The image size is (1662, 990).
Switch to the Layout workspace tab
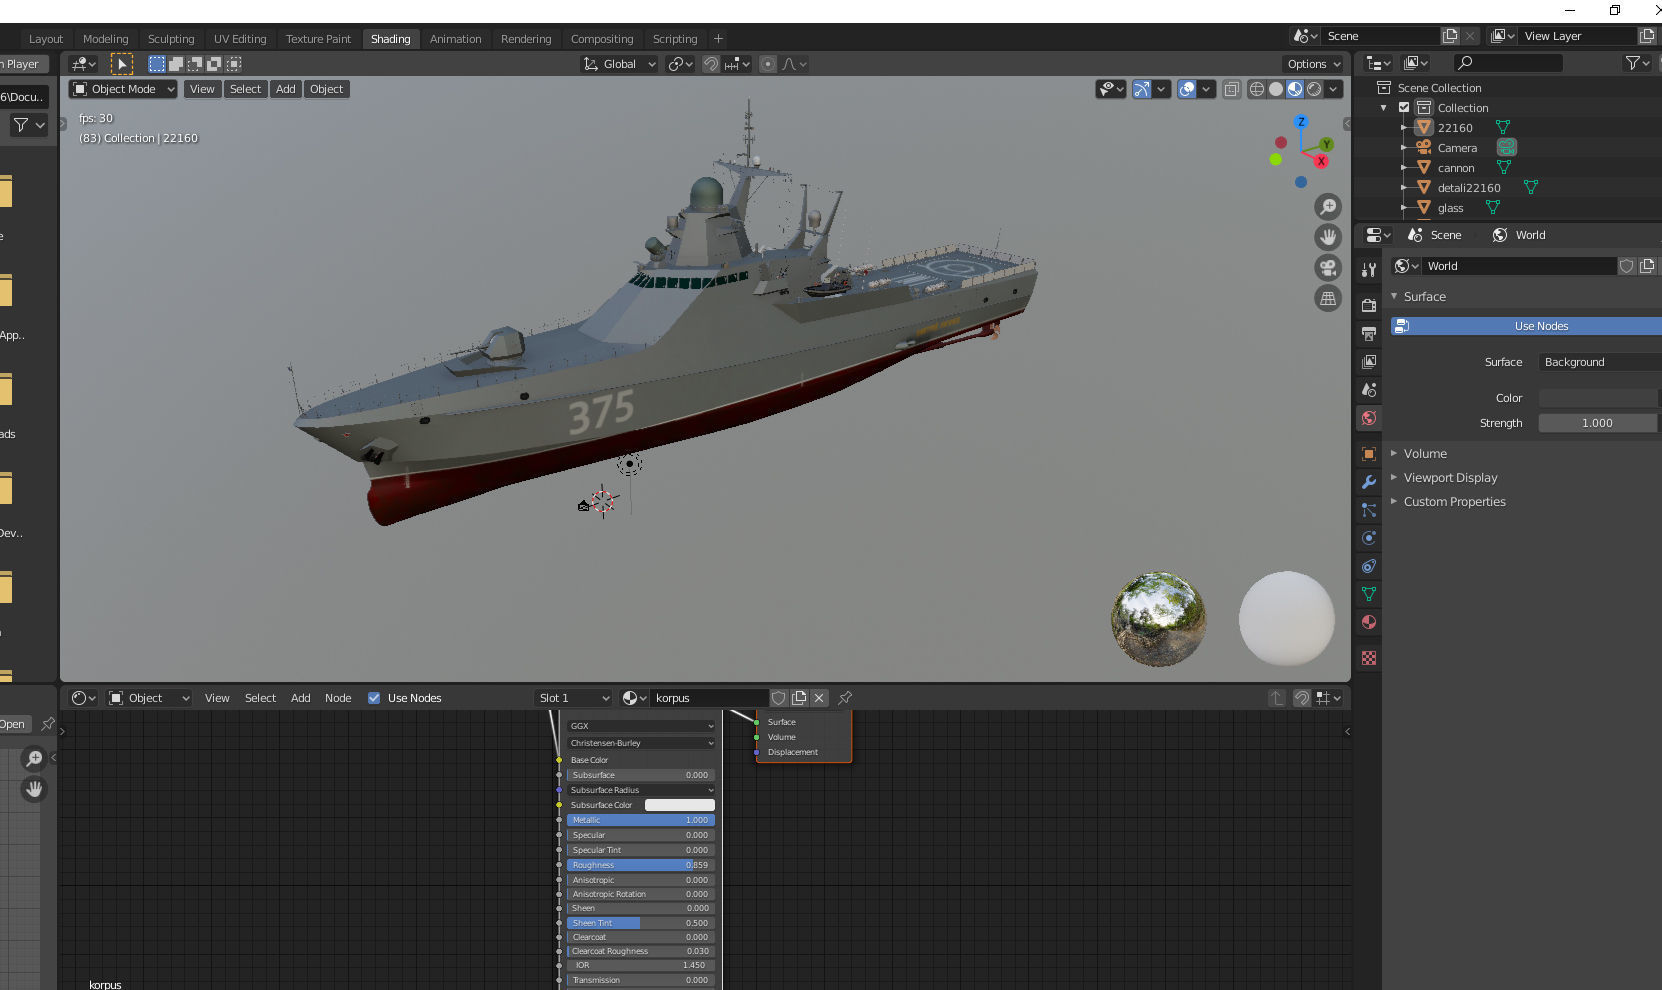click(x=46, y=39)
